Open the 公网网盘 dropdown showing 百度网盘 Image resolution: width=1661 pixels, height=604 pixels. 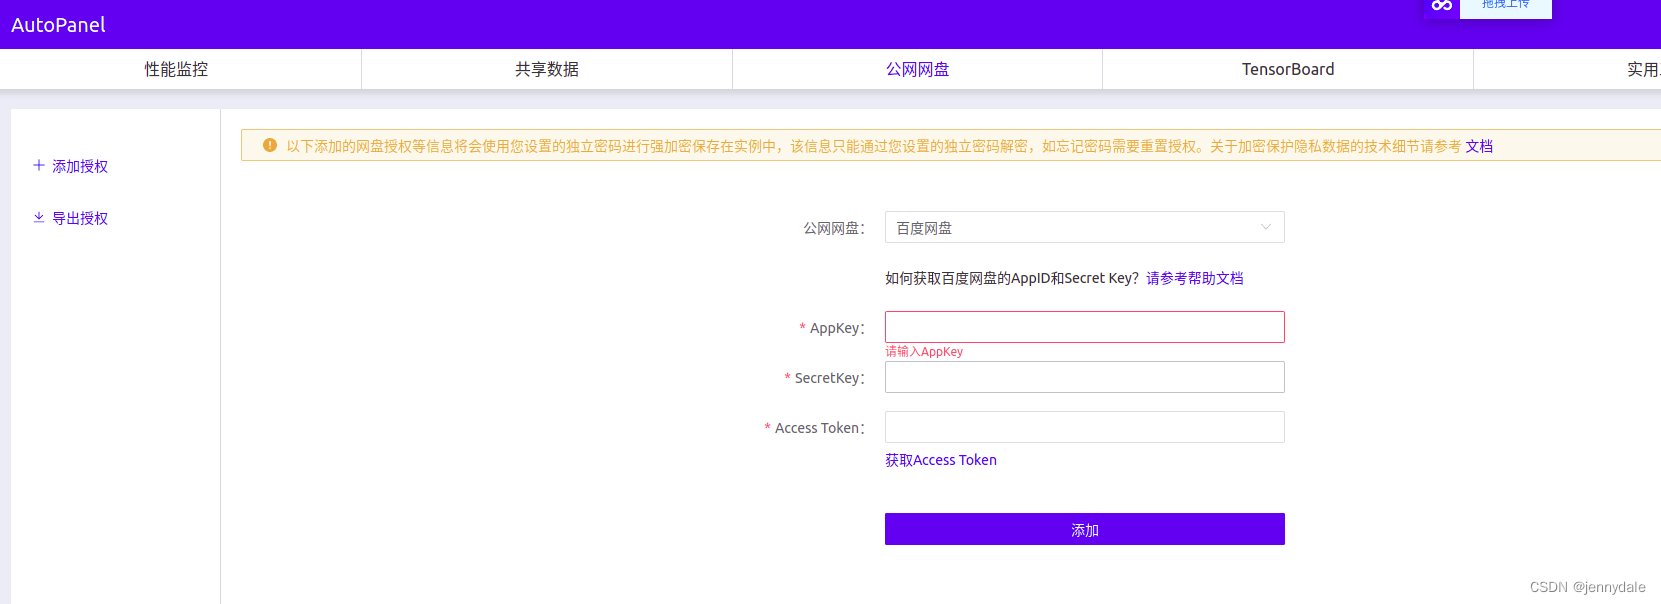[x=1084, y=227]
